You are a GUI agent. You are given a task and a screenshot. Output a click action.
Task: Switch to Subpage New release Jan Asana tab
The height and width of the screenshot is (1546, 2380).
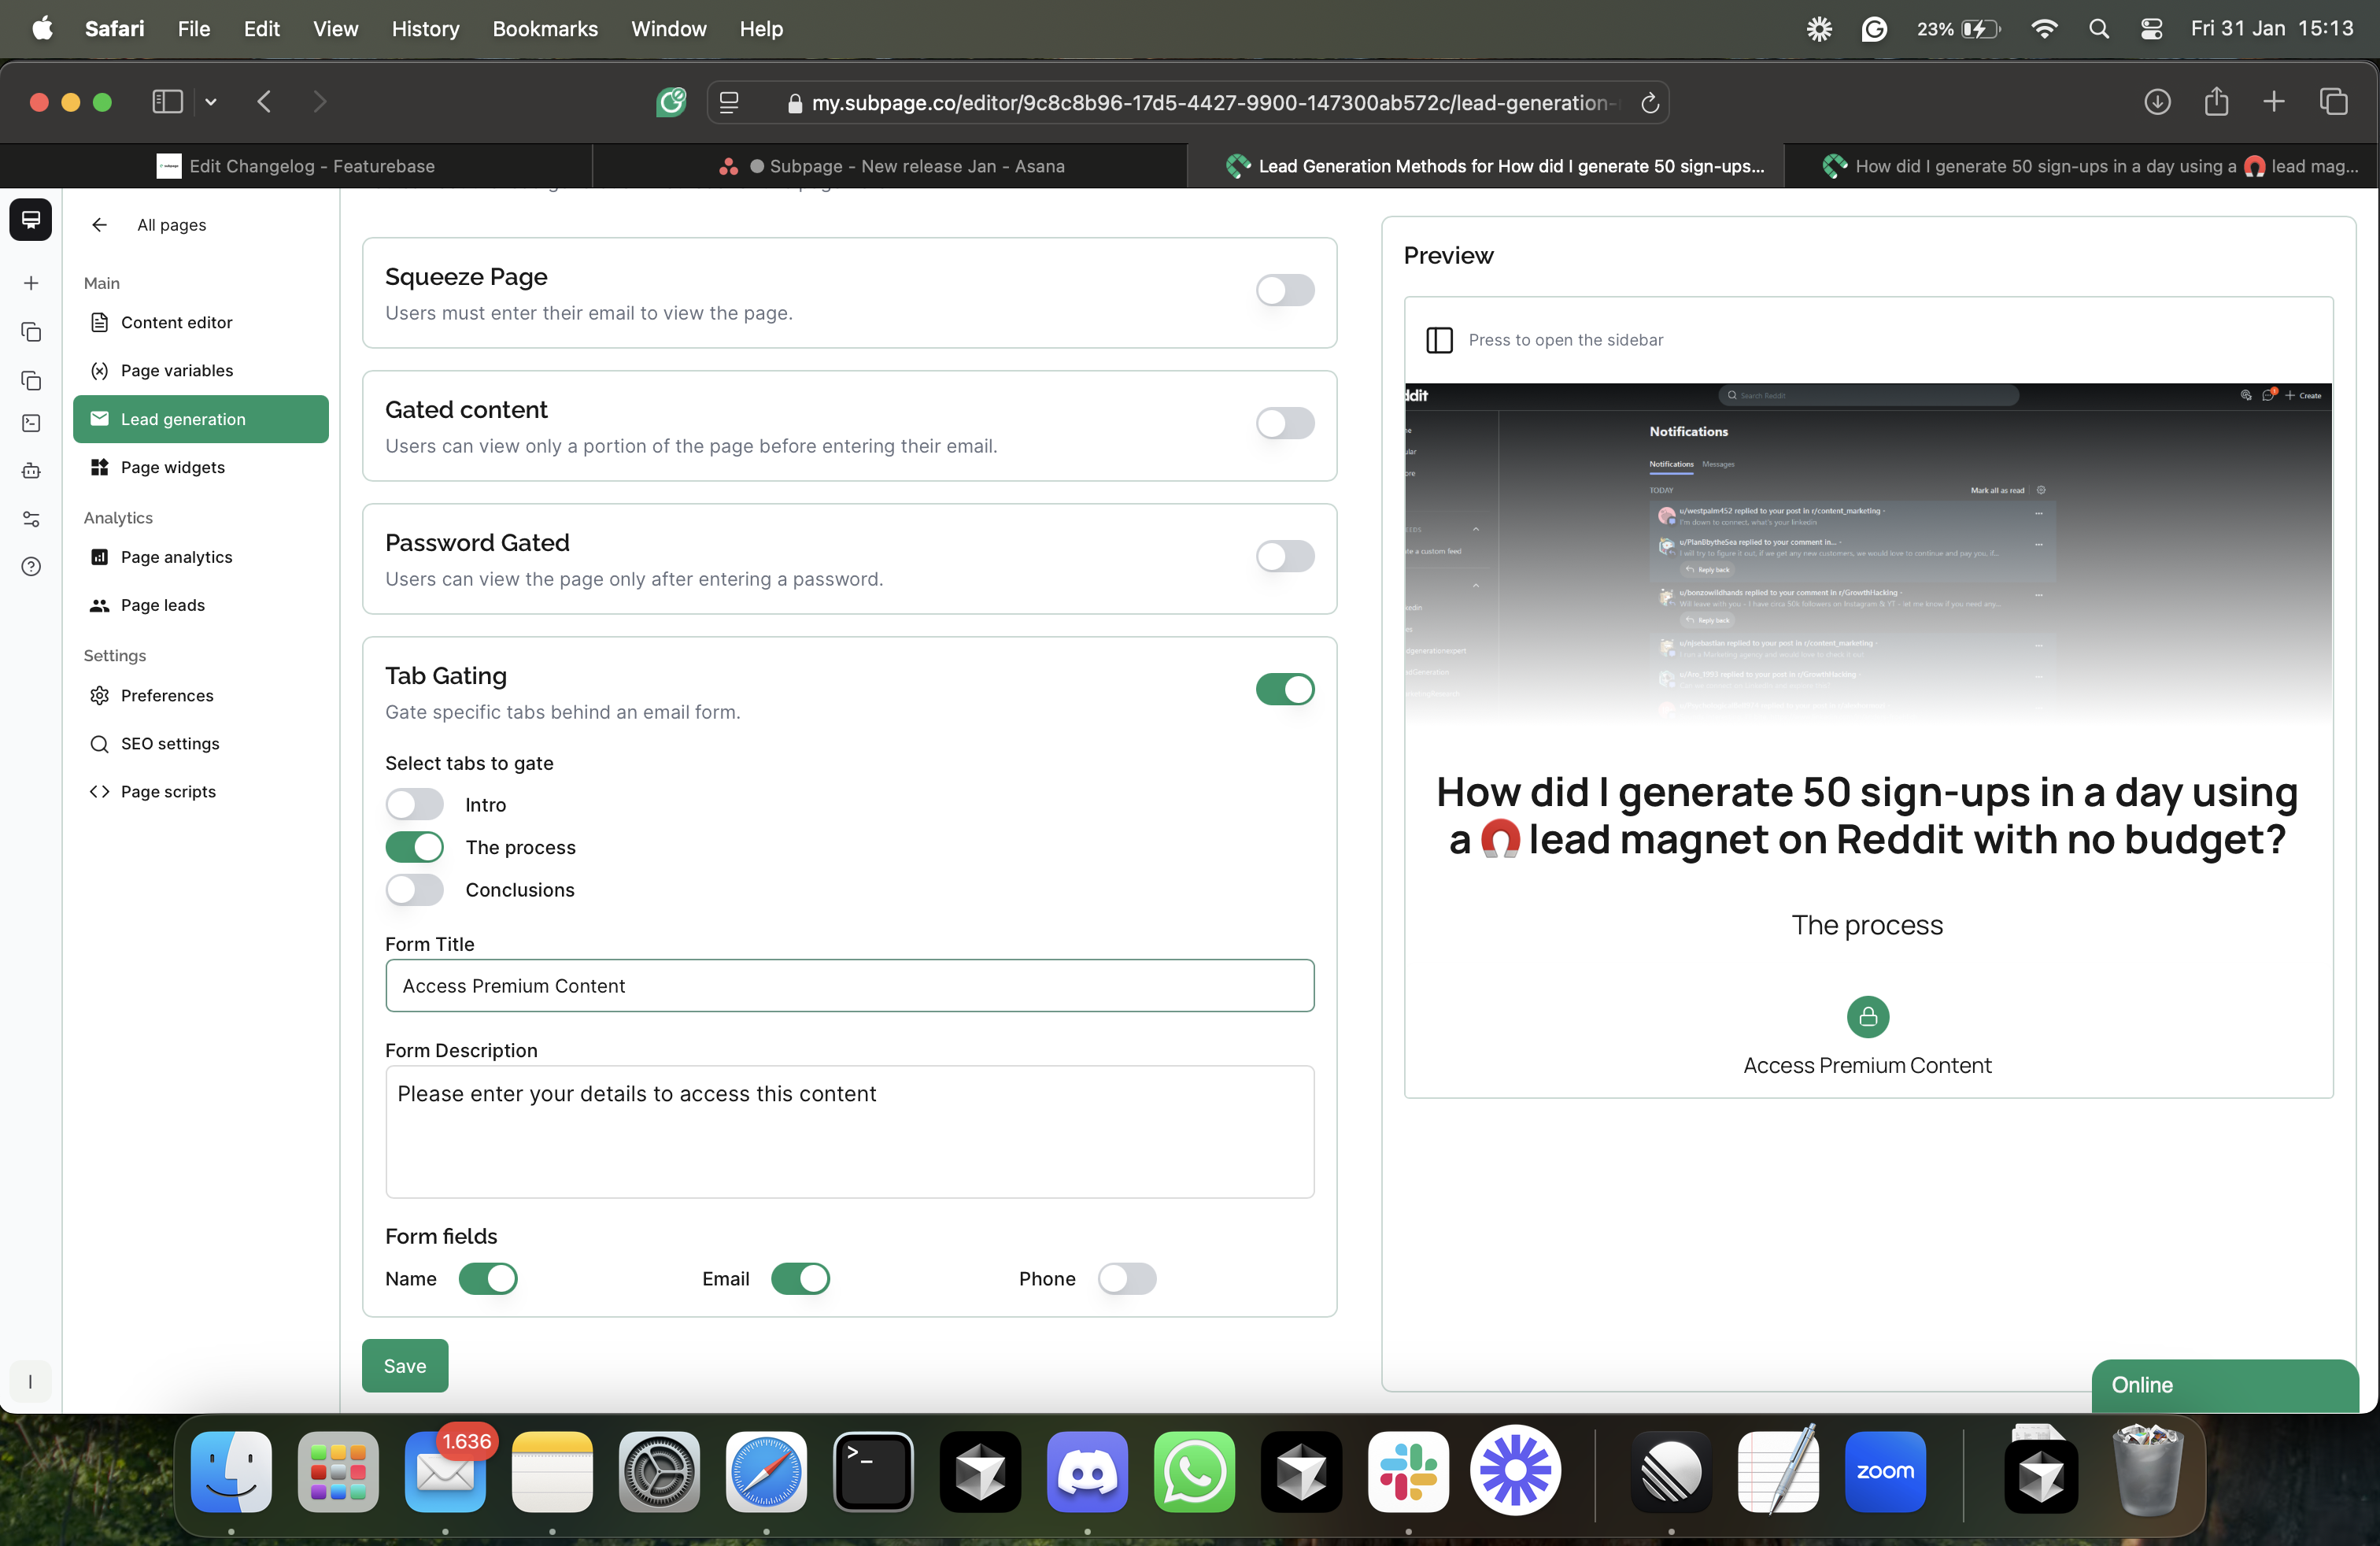(890, 166)
